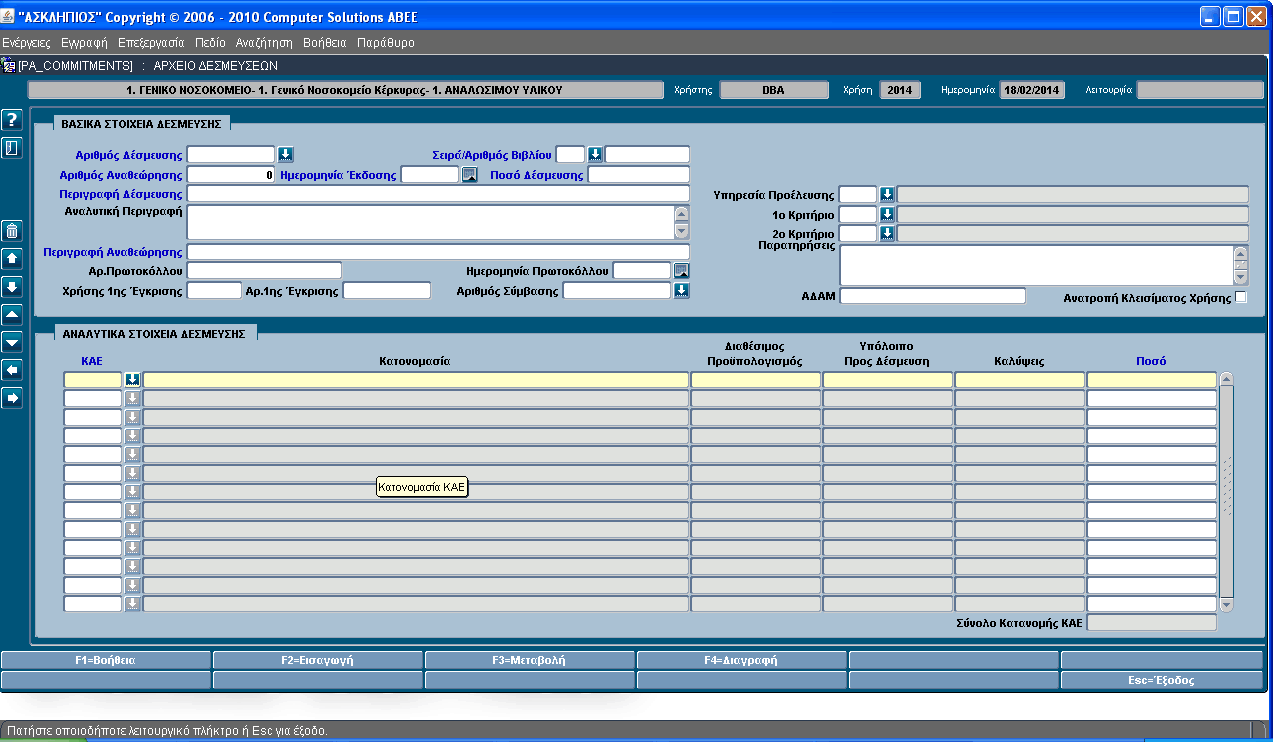Open ΚΑΕ lookup in first detail row
The width and height of the screenshot is (1273, 742).
pyautogui.click(x=132, y=380)
